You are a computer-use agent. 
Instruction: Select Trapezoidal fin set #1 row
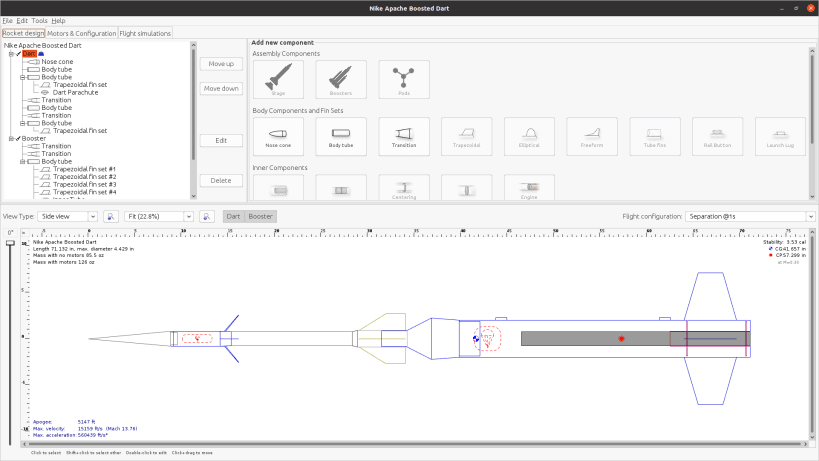(x=84, y=169)
